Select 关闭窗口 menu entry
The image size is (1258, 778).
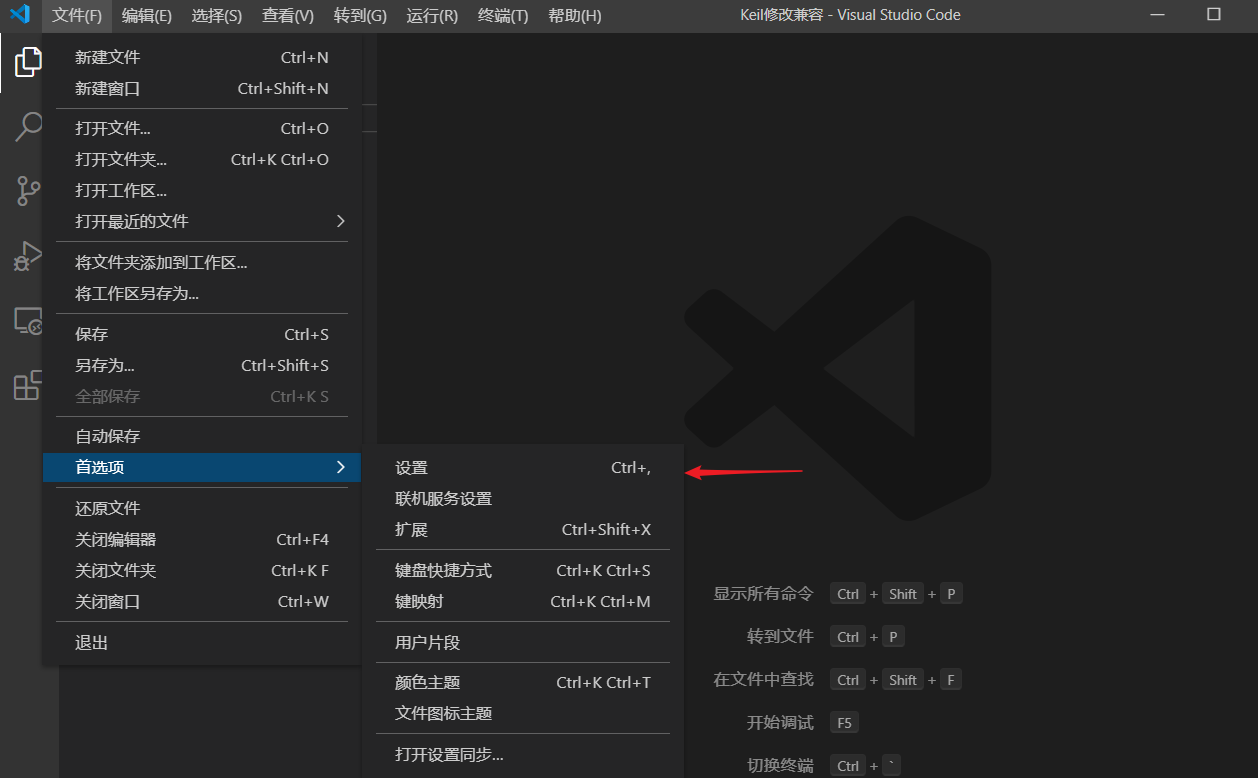click(x=202, y=602)
